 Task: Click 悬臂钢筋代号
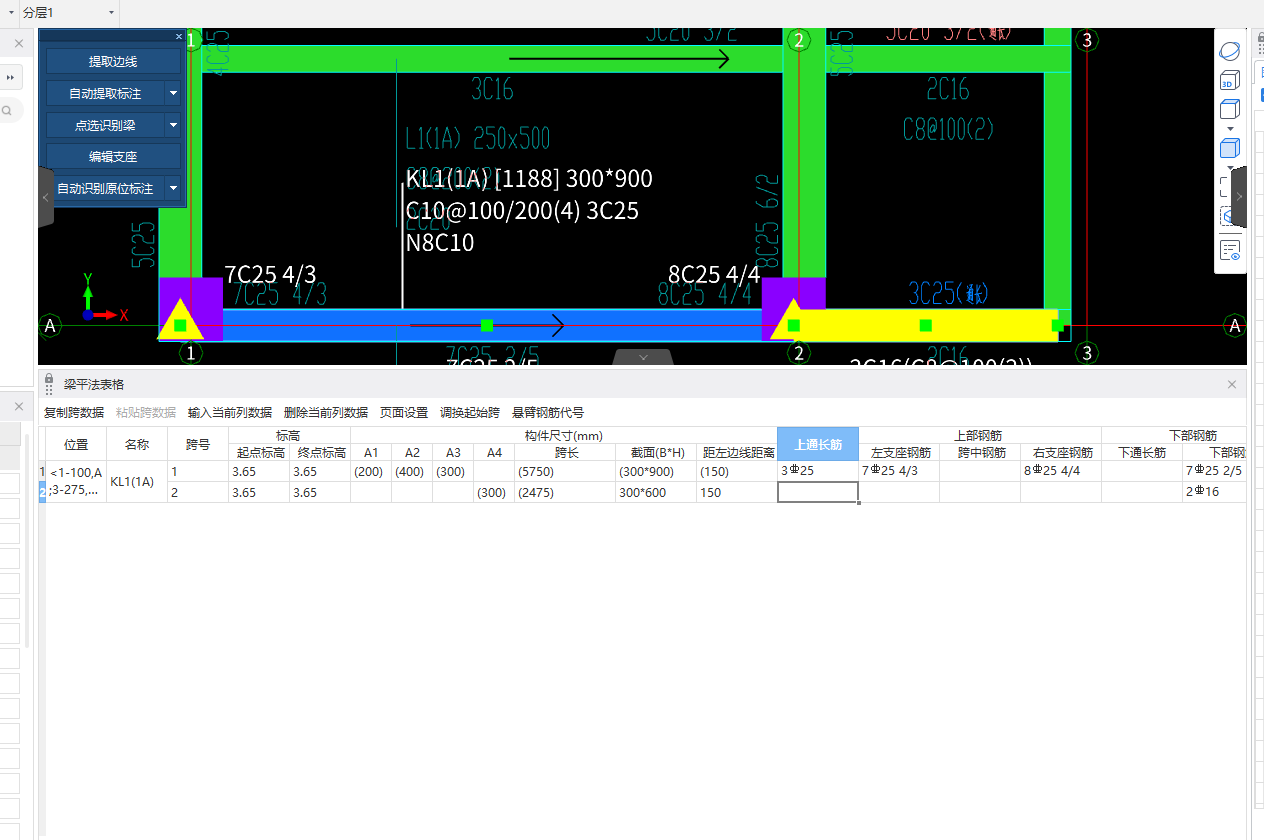(x=548, y=412)
